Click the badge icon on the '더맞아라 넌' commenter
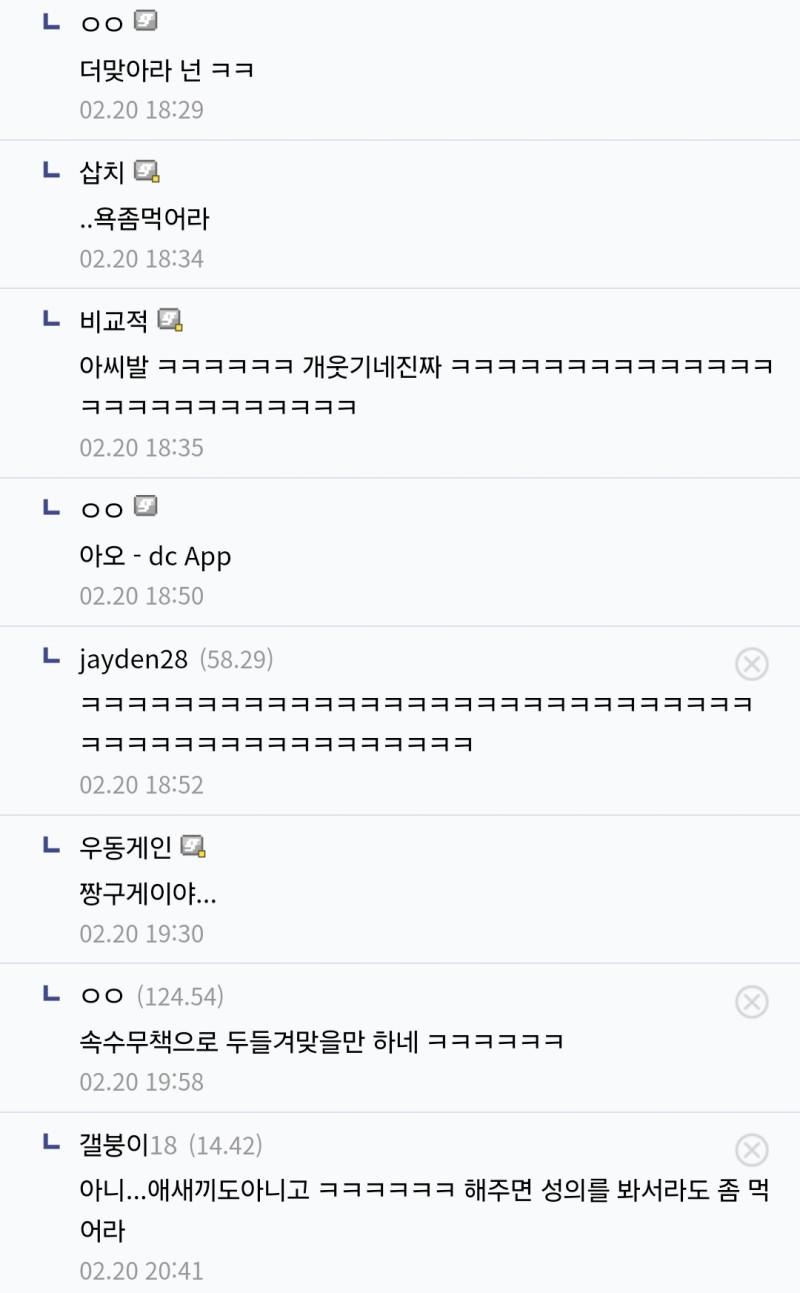 click(x=146, y=20)
